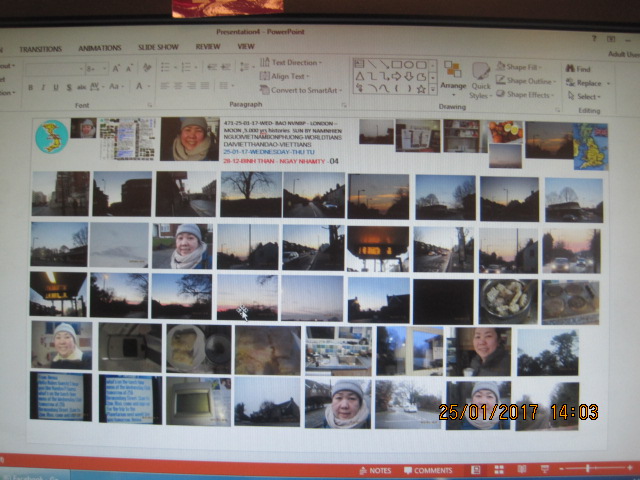
Task: Launch the Font dialog box
Action: (x=150, y=105)
